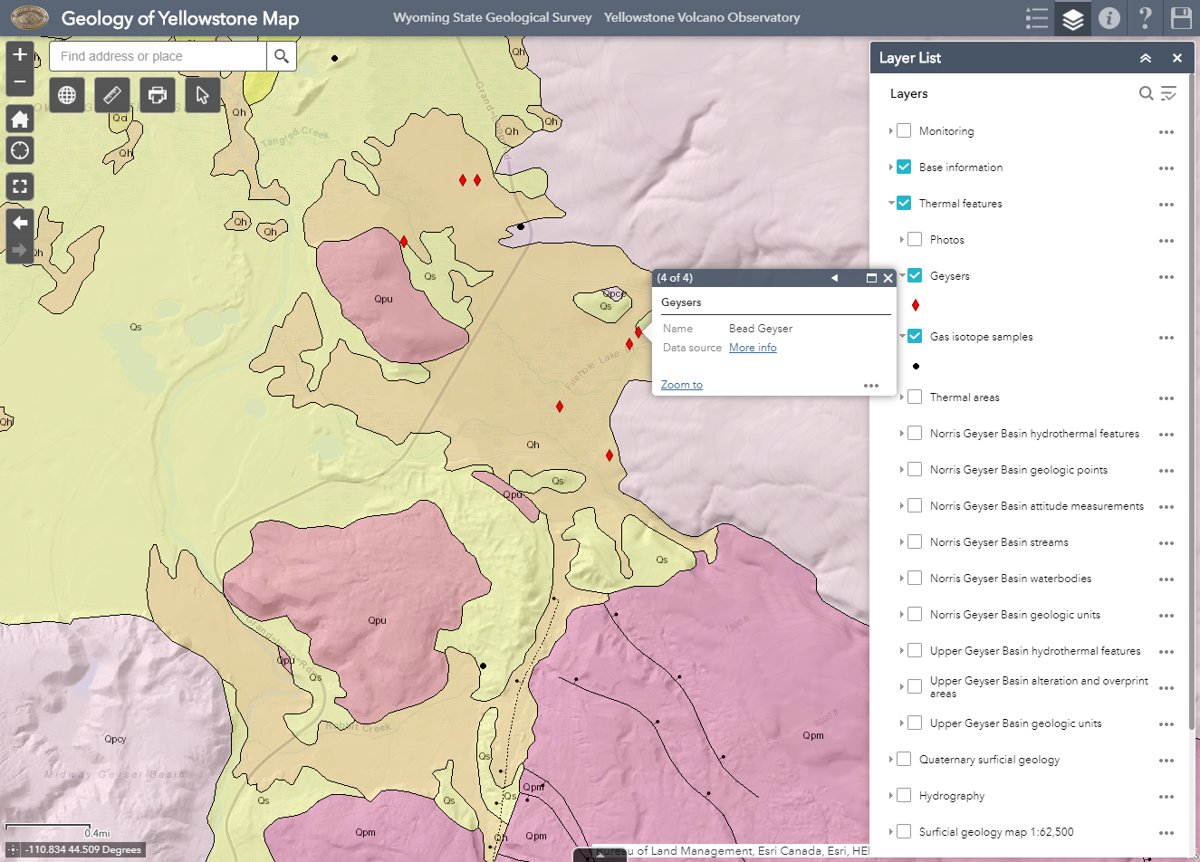Activate the select arrow tool

tap(202, 94)
